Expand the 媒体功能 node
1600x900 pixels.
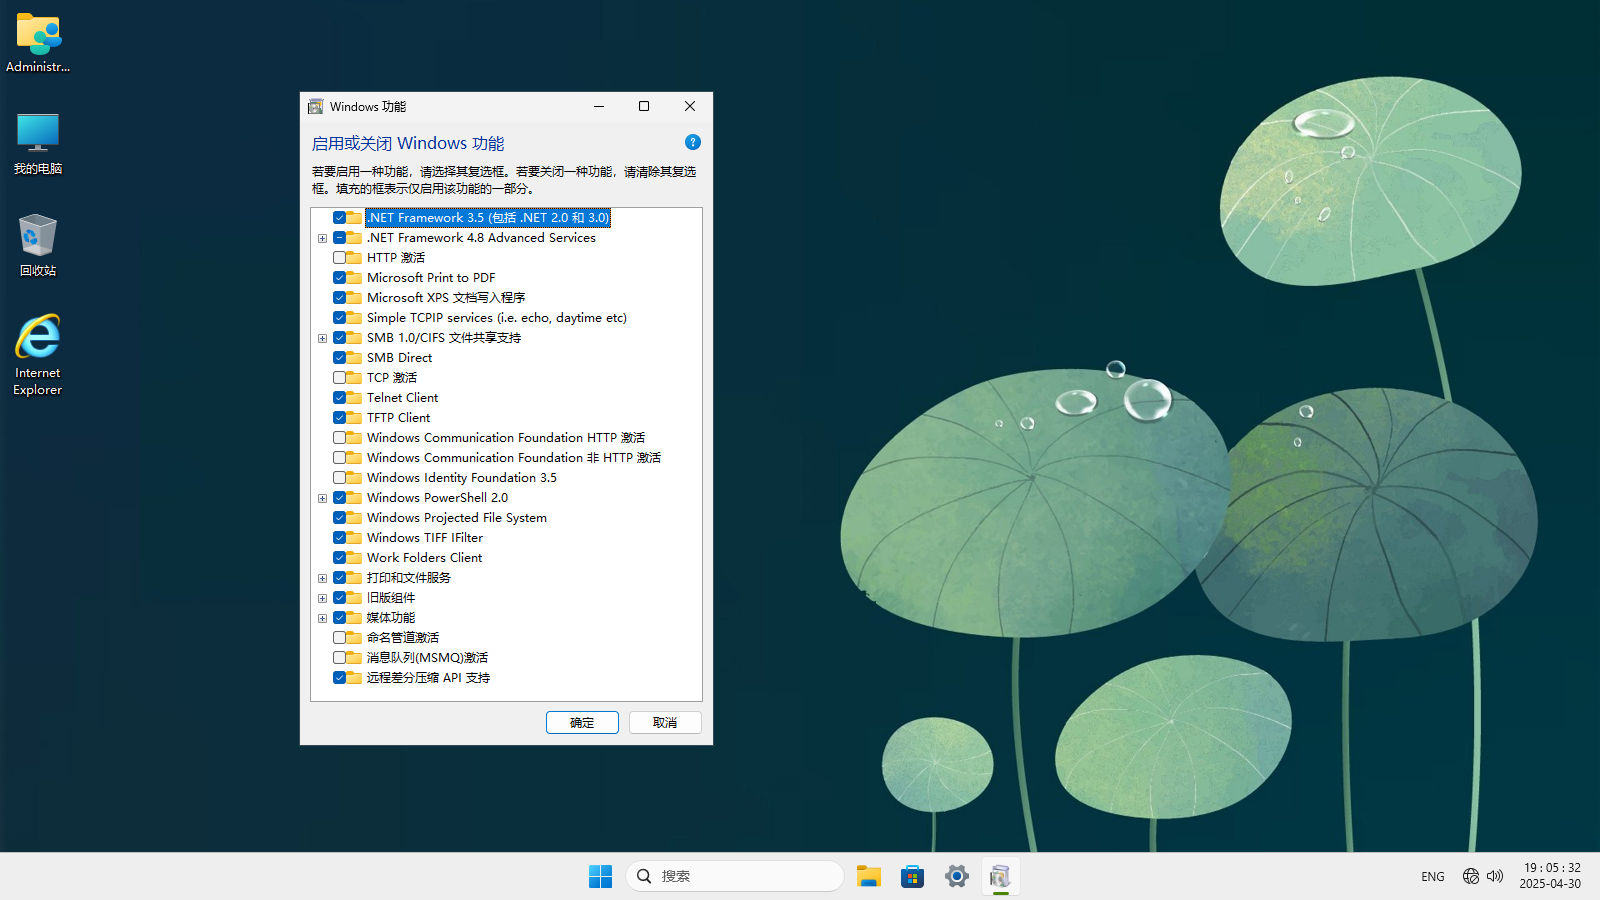tap(322, 618)
